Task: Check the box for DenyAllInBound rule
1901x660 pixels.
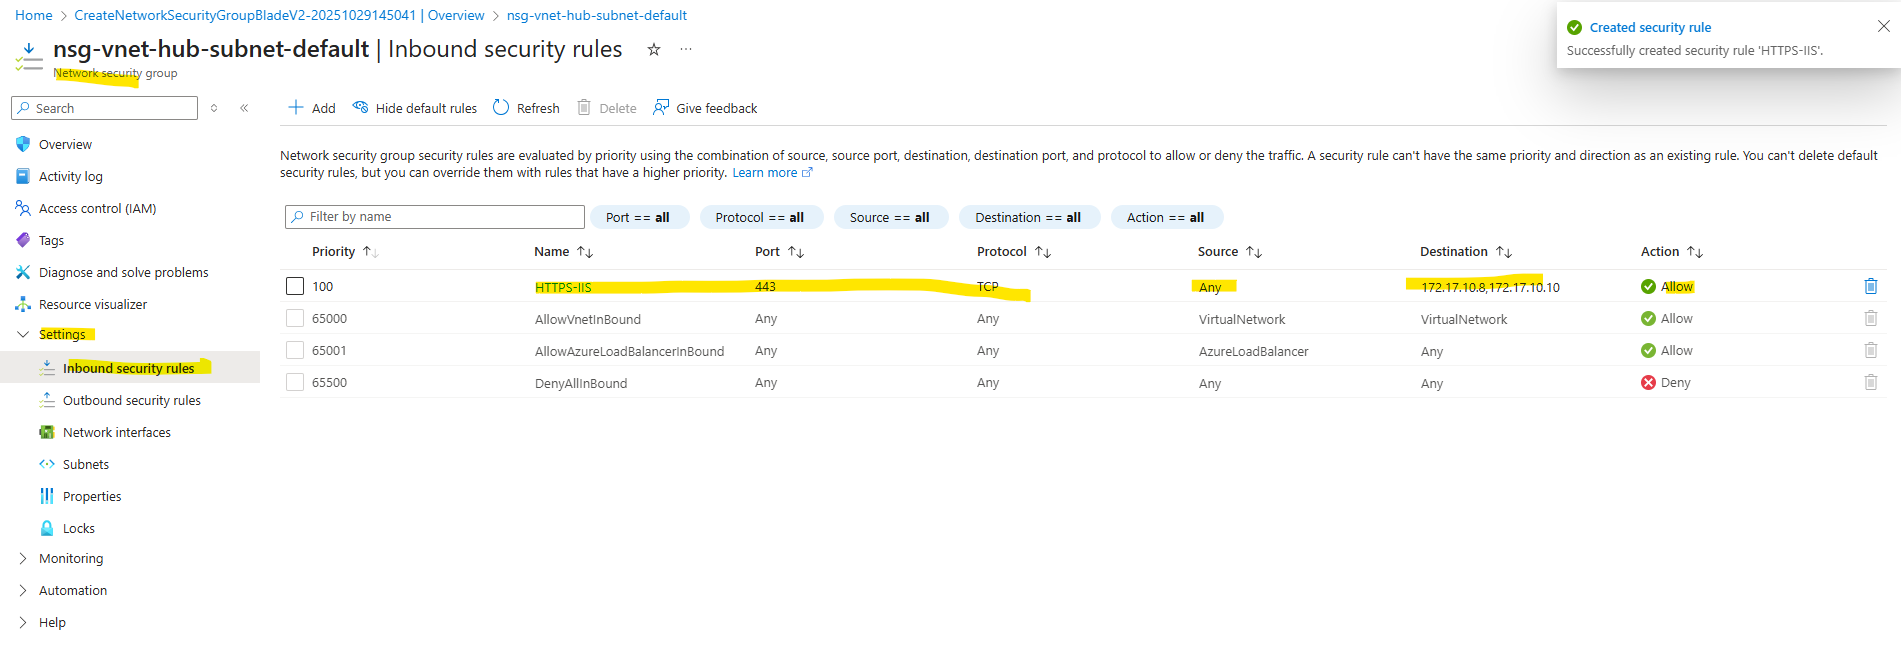Action: click(x=295, y=382)
